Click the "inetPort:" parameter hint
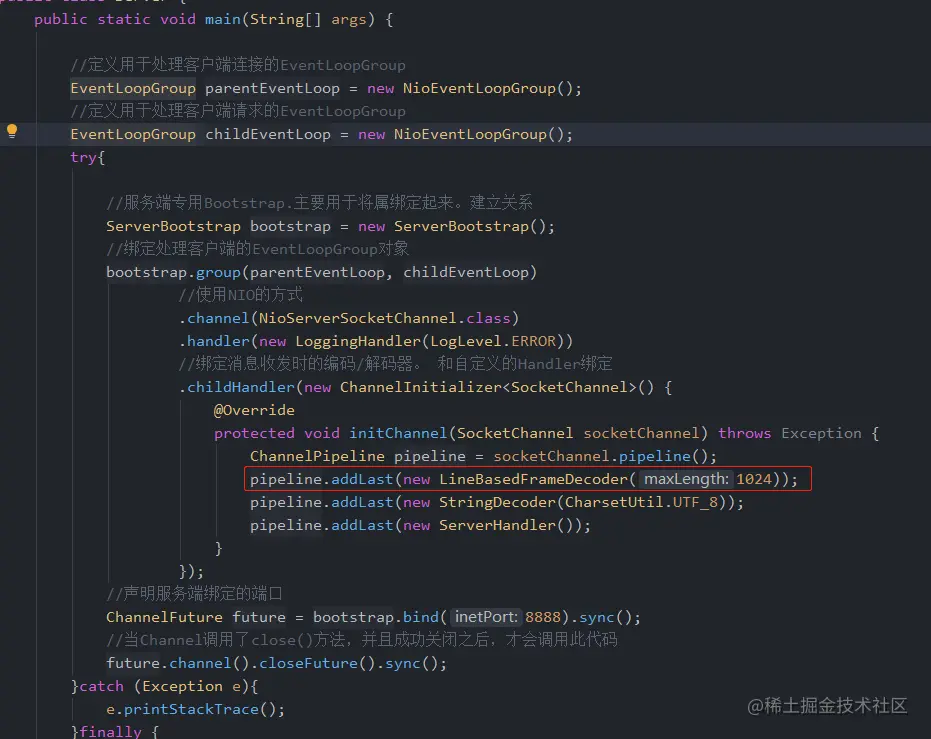This screenshot has width=931, height=739. 486,617
